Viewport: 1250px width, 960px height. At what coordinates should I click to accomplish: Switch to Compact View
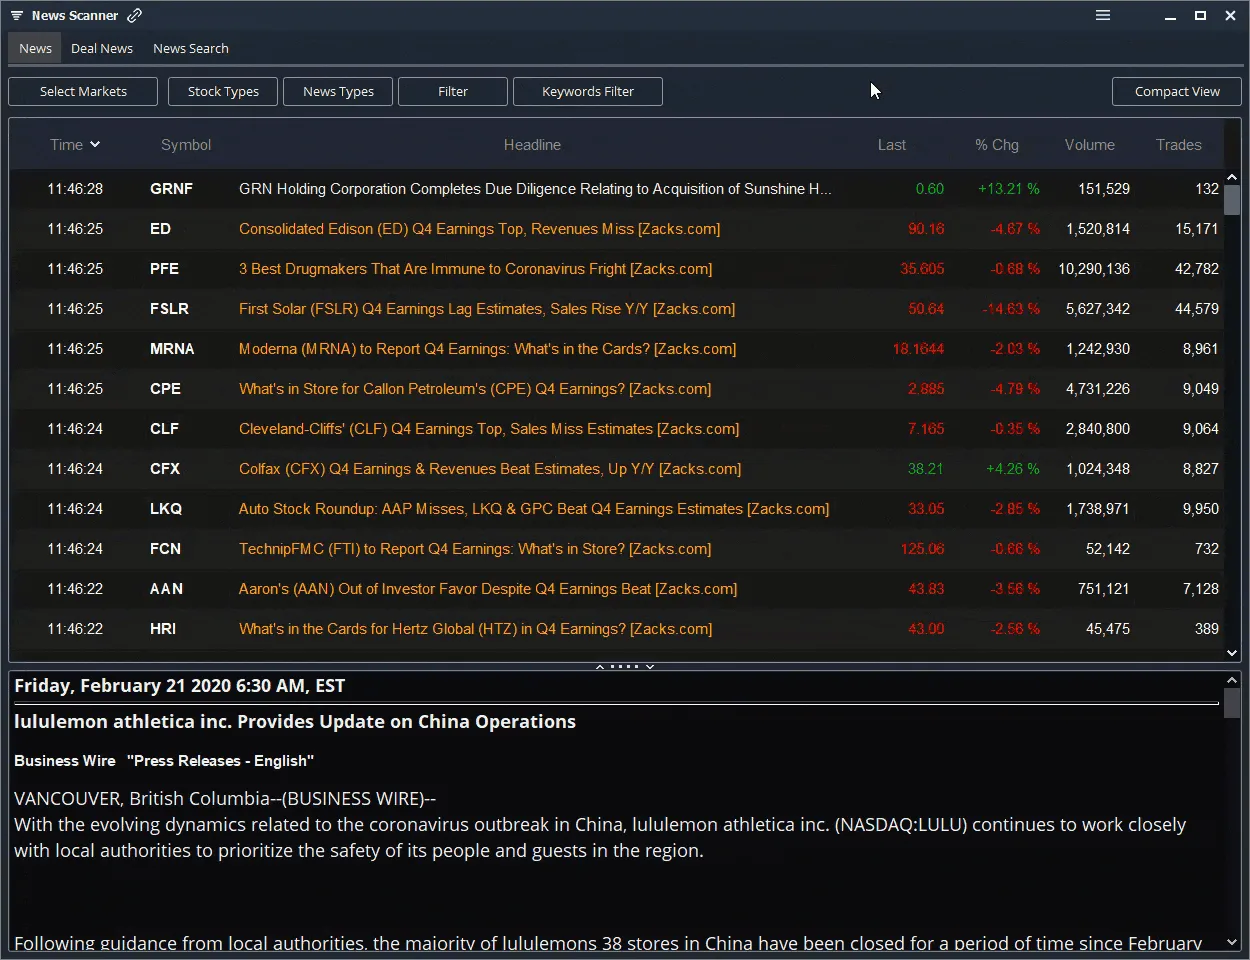point(1177,91)
